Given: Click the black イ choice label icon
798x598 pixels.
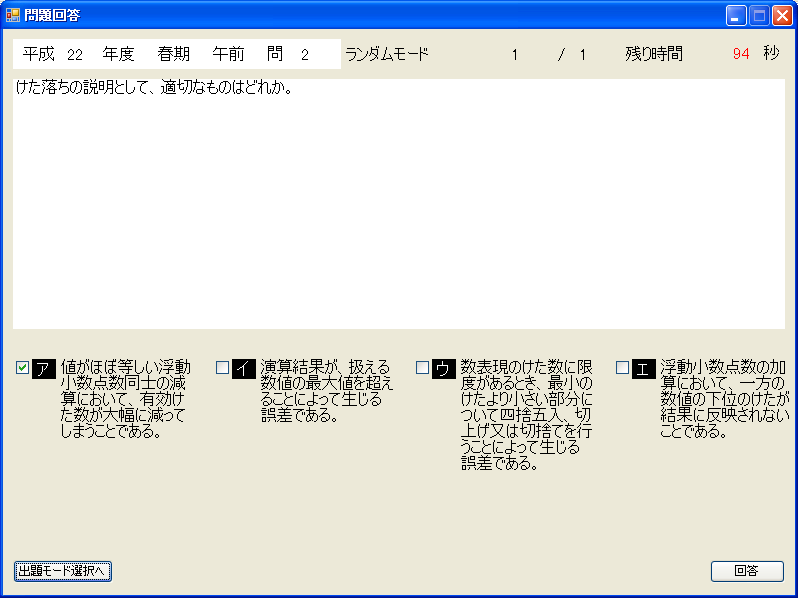Looking at the screenshot, I should click(x=244, y=369).
